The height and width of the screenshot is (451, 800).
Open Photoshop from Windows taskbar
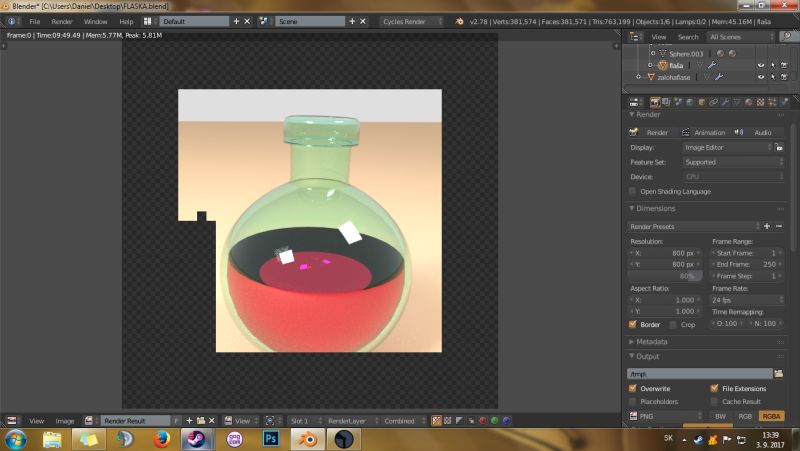pos(271,439)
